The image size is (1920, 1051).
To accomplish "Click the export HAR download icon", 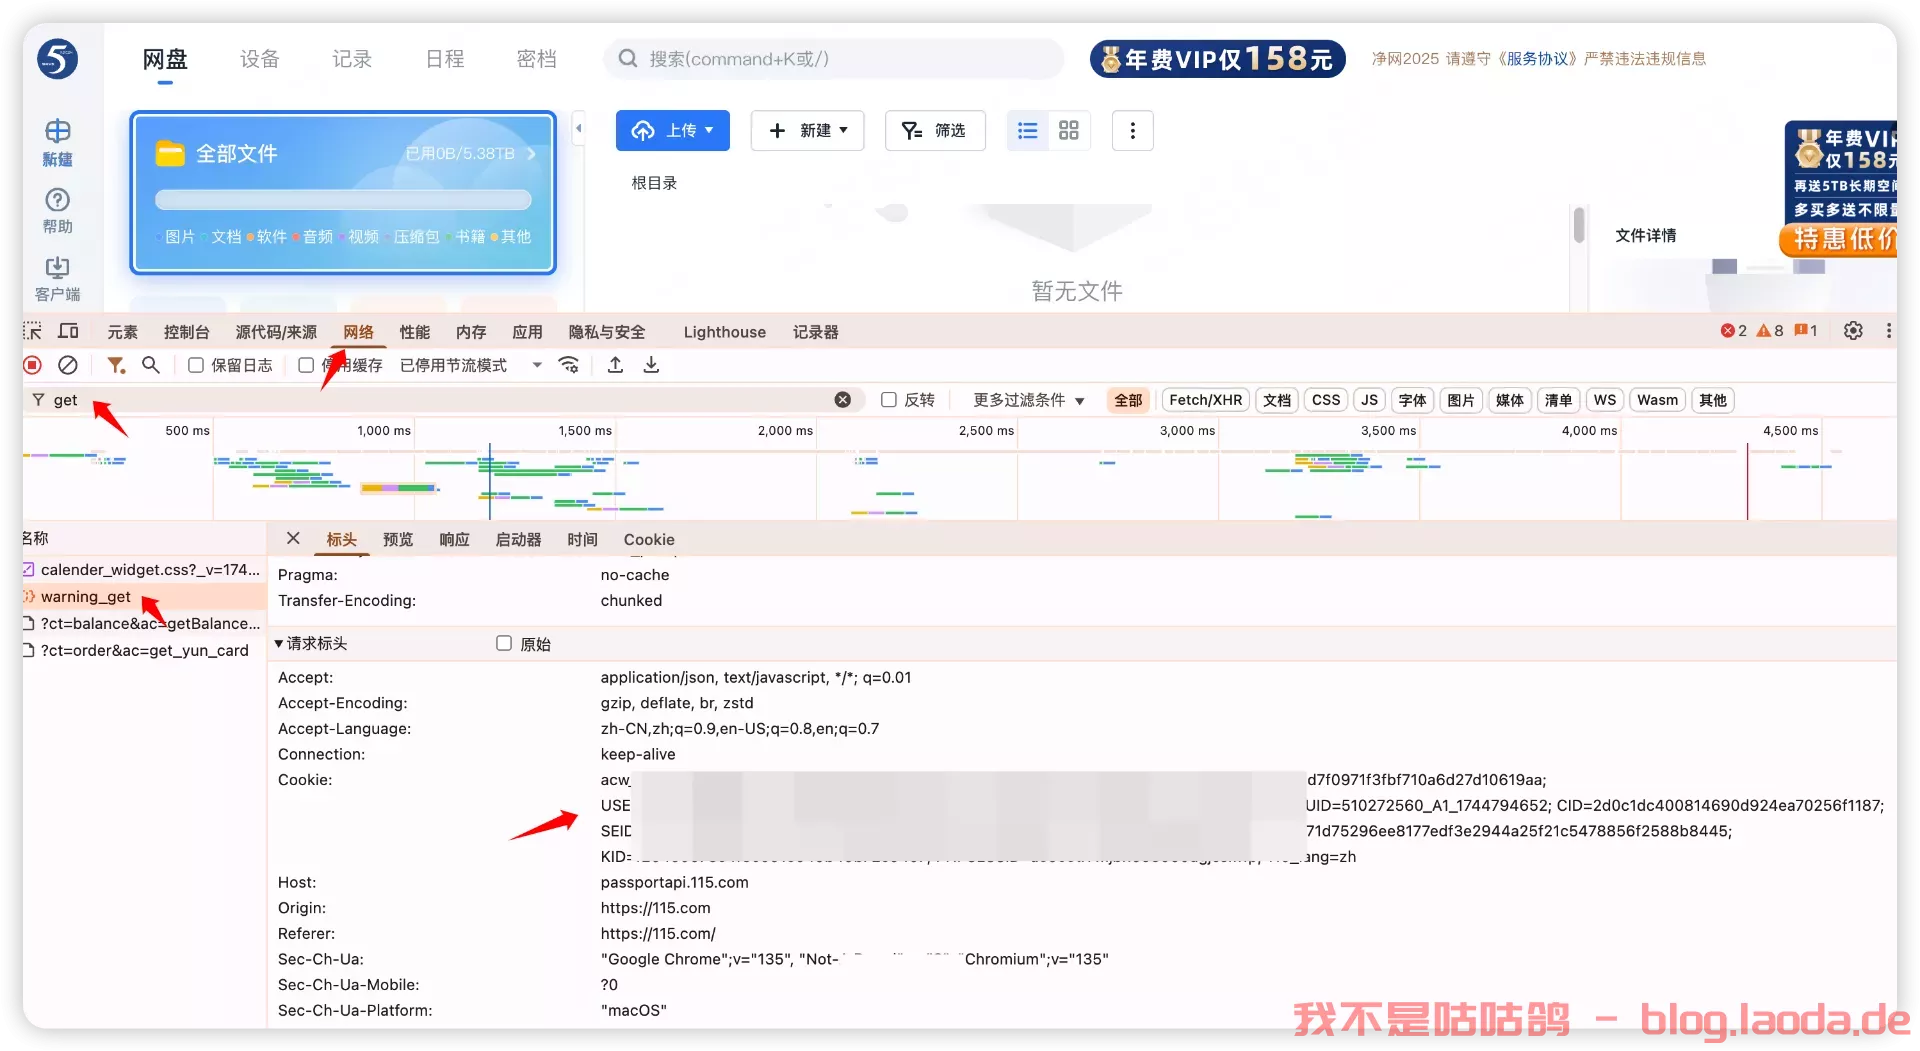I will (651, 365).
